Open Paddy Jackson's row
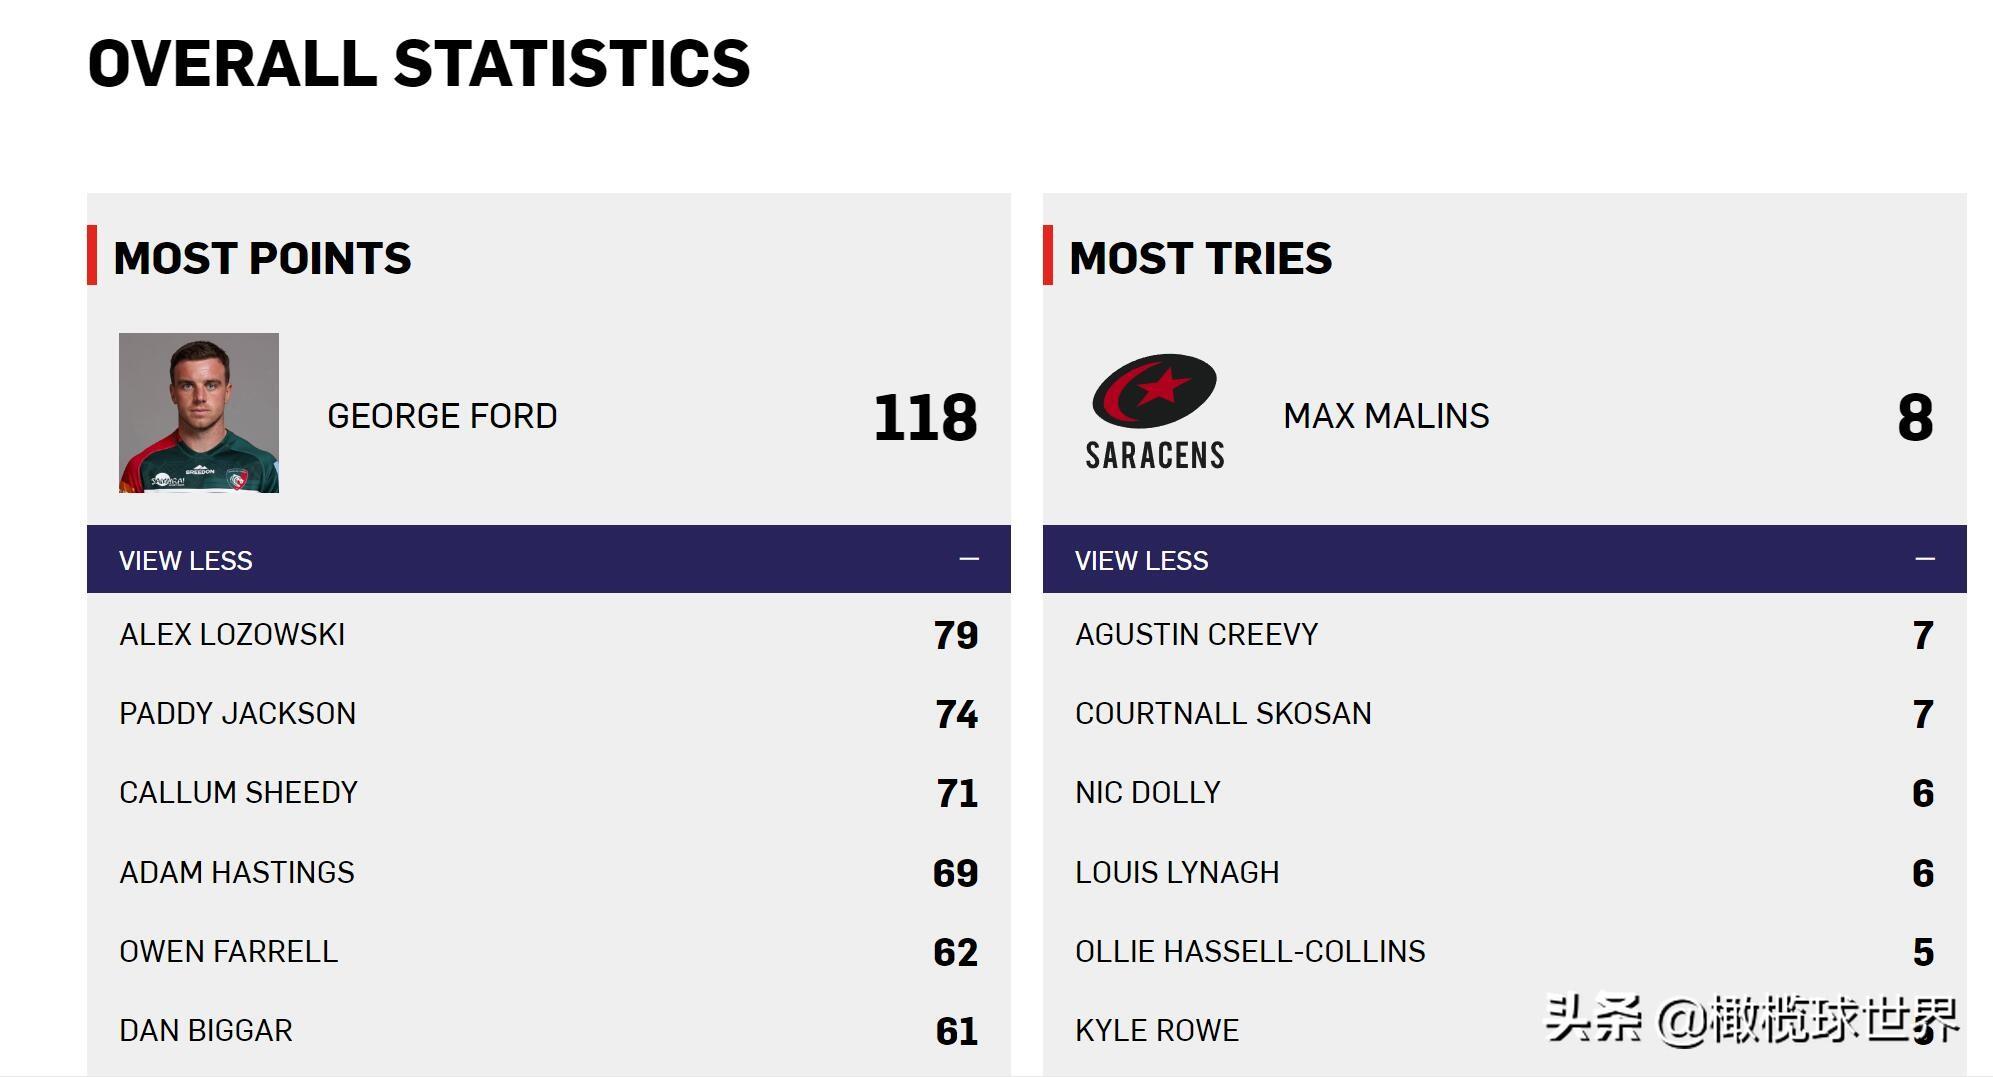 point(238,713)
